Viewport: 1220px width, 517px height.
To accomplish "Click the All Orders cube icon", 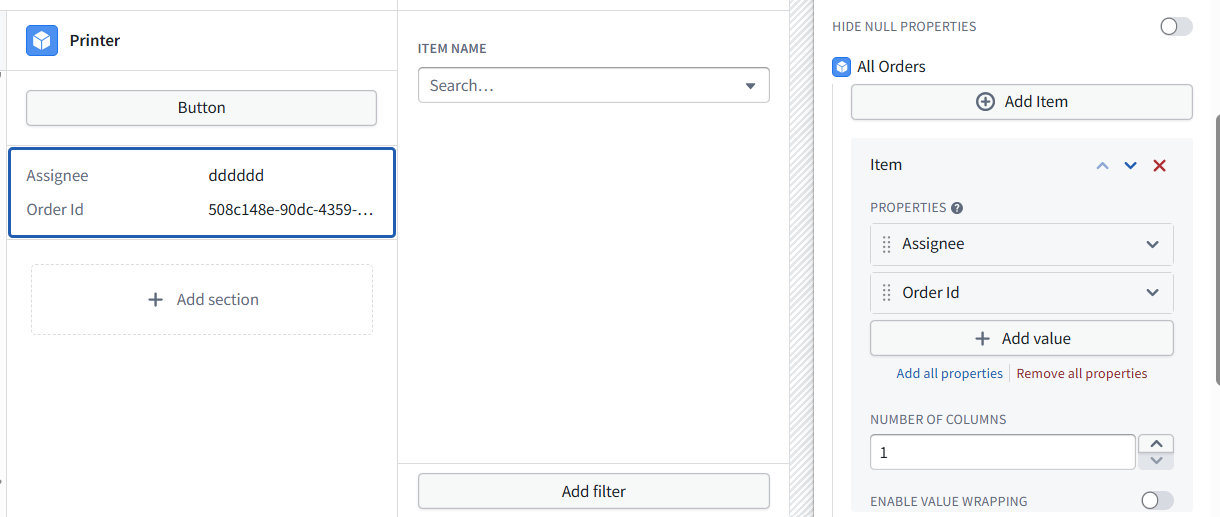I will 842,67.
